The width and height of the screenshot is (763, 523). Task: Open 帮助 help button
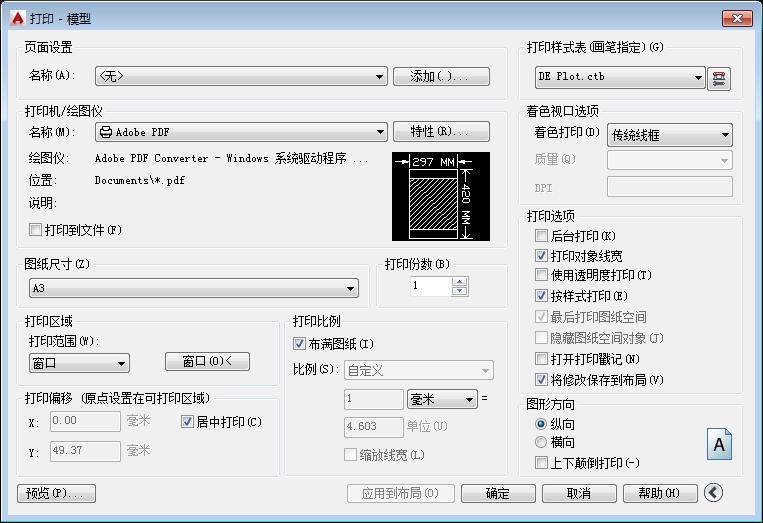tap(660, 493)
